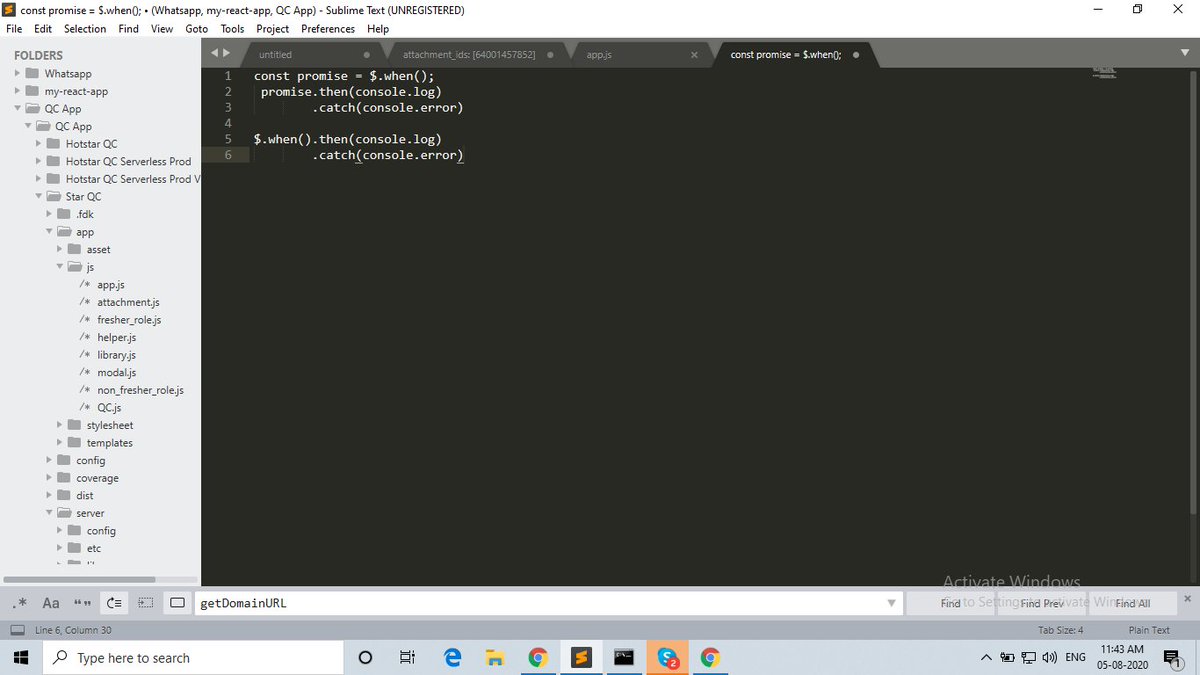Click the stylesheet folder icon
Viewport: 1200px width, 675px height.
[x=74, y=425]
